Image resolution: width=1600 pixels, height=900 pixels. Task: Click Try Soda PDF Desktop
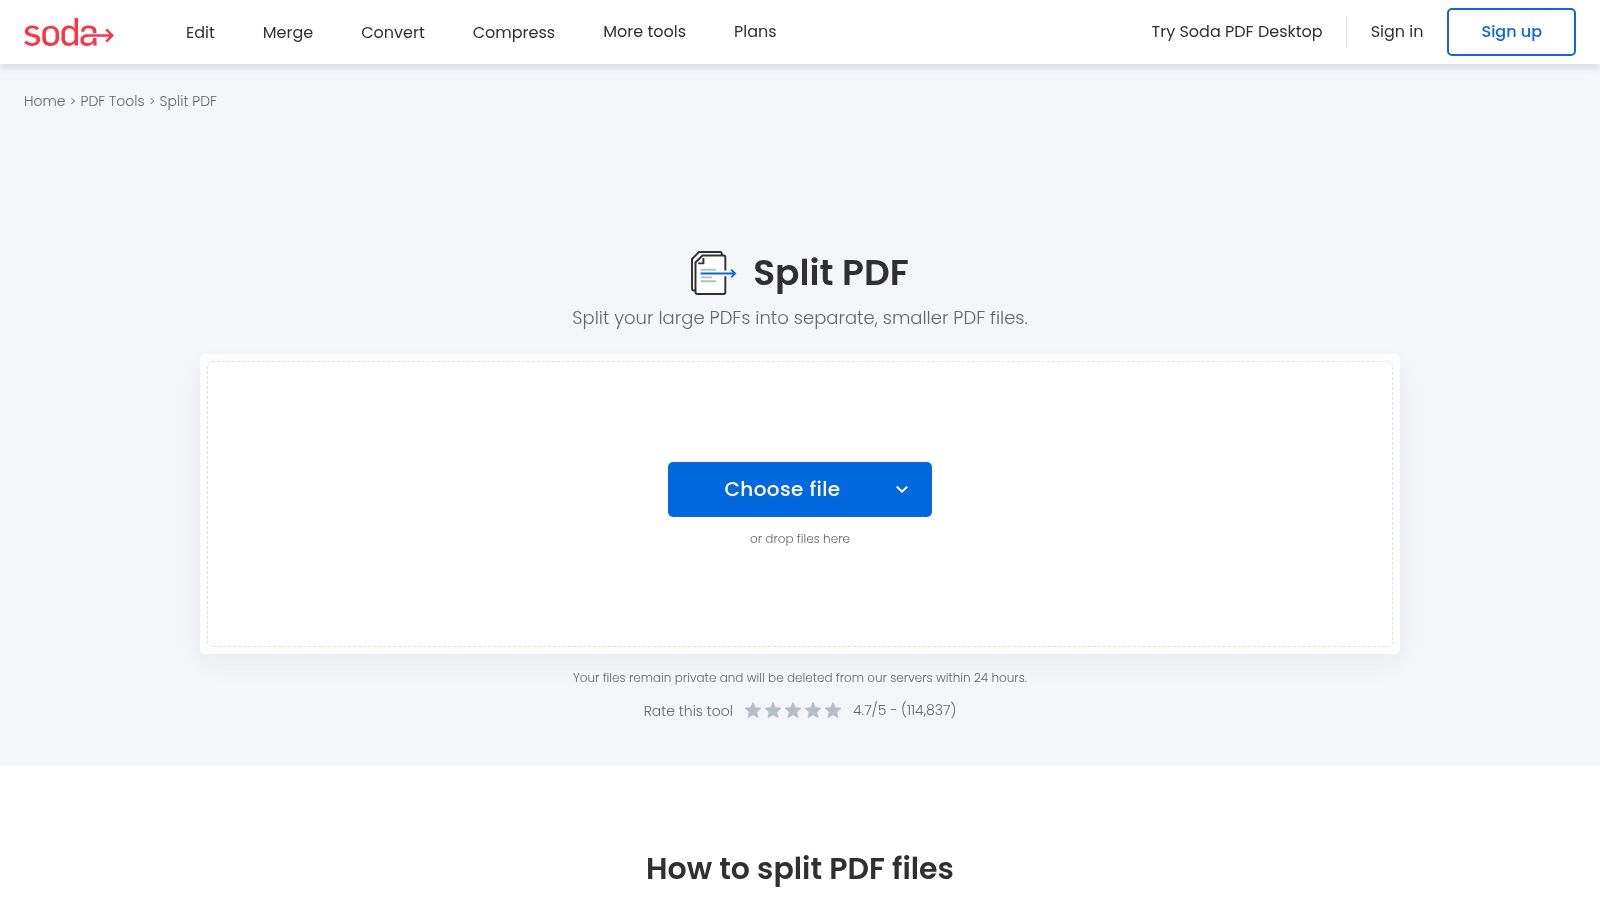(1236, 31)
